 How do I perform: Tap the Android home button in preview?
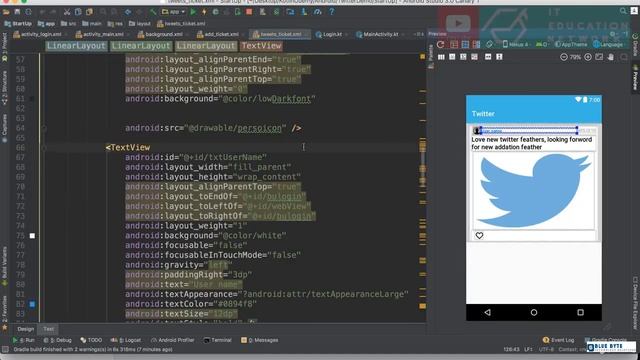(534, 312)
